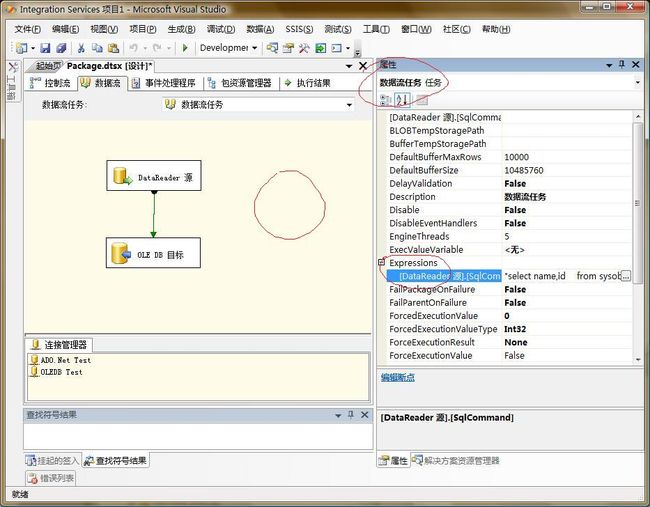
Task: Open the 文件(F) menu
Action: click(x=28, y=29)
